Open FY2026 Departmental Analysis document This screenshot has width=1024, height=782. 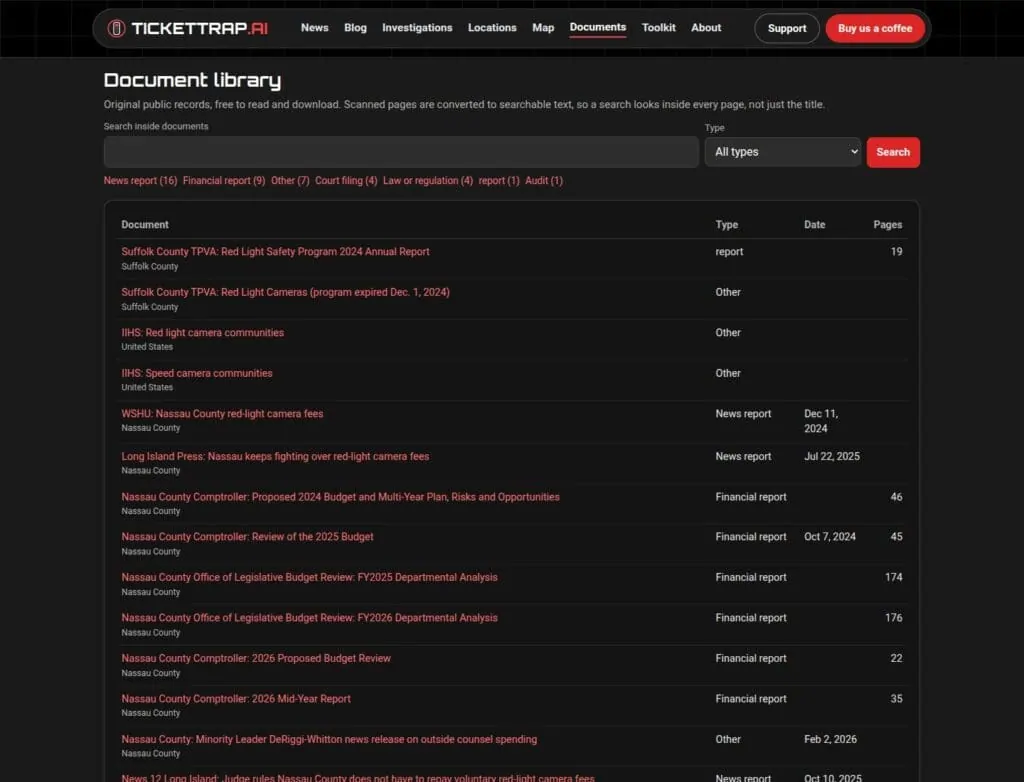[310, 617]
